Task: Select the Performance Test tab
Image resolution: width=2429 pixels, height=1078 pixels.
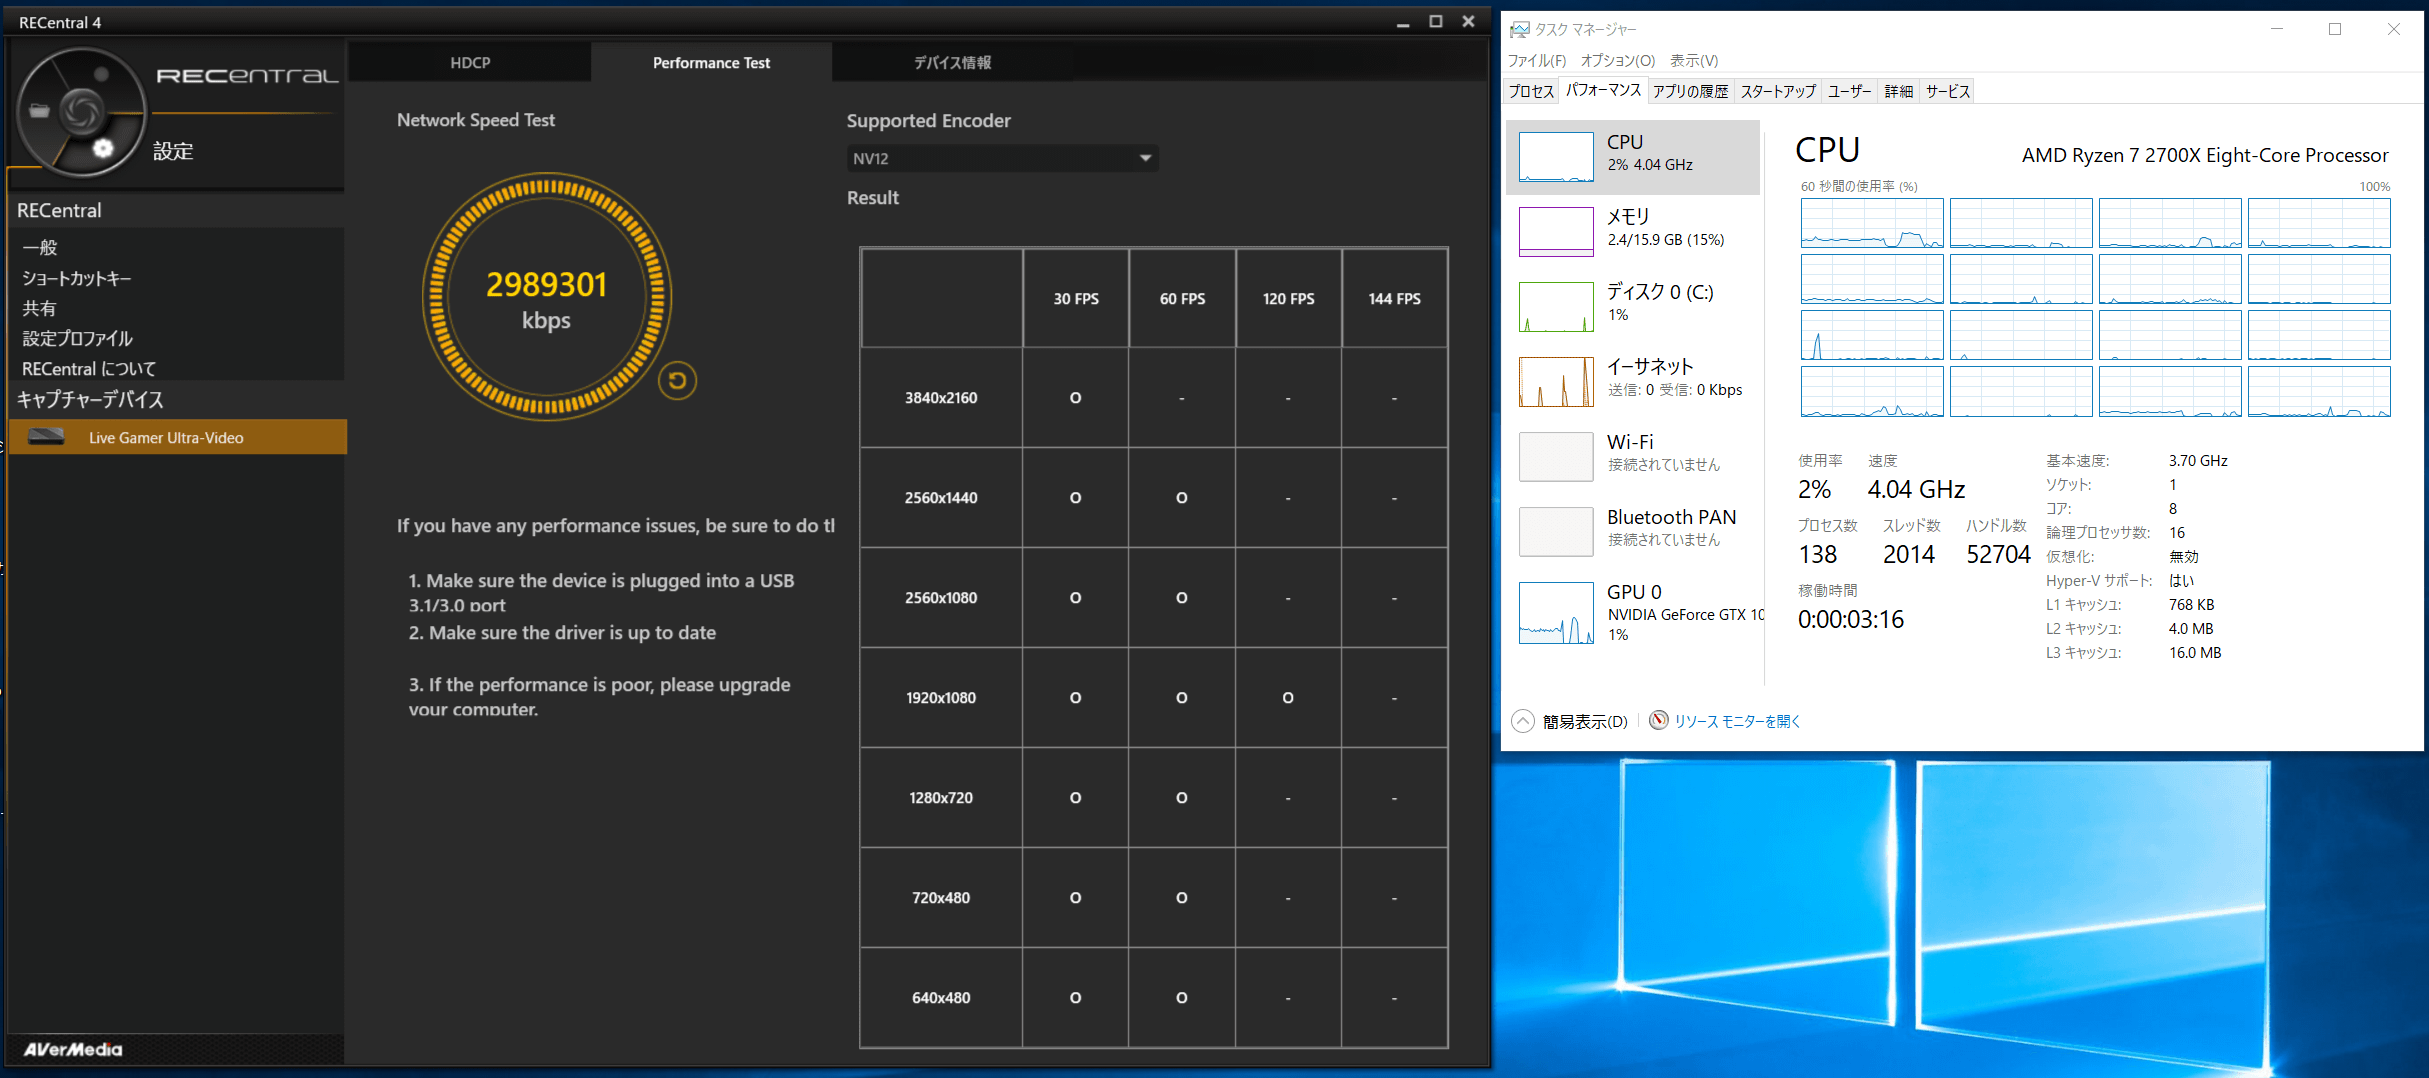Action: [711, 62]
